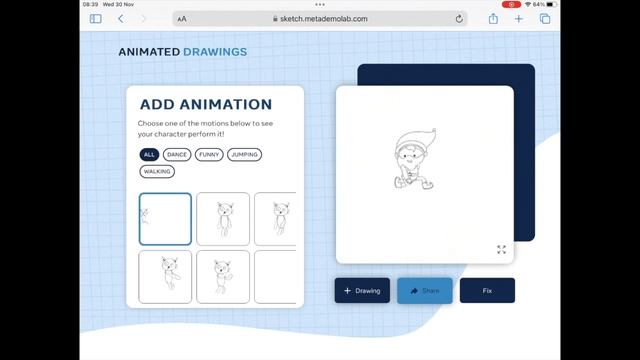Add a new Drawing button
The height and width of the screenshot is (360, 640).
coord(362,291)
